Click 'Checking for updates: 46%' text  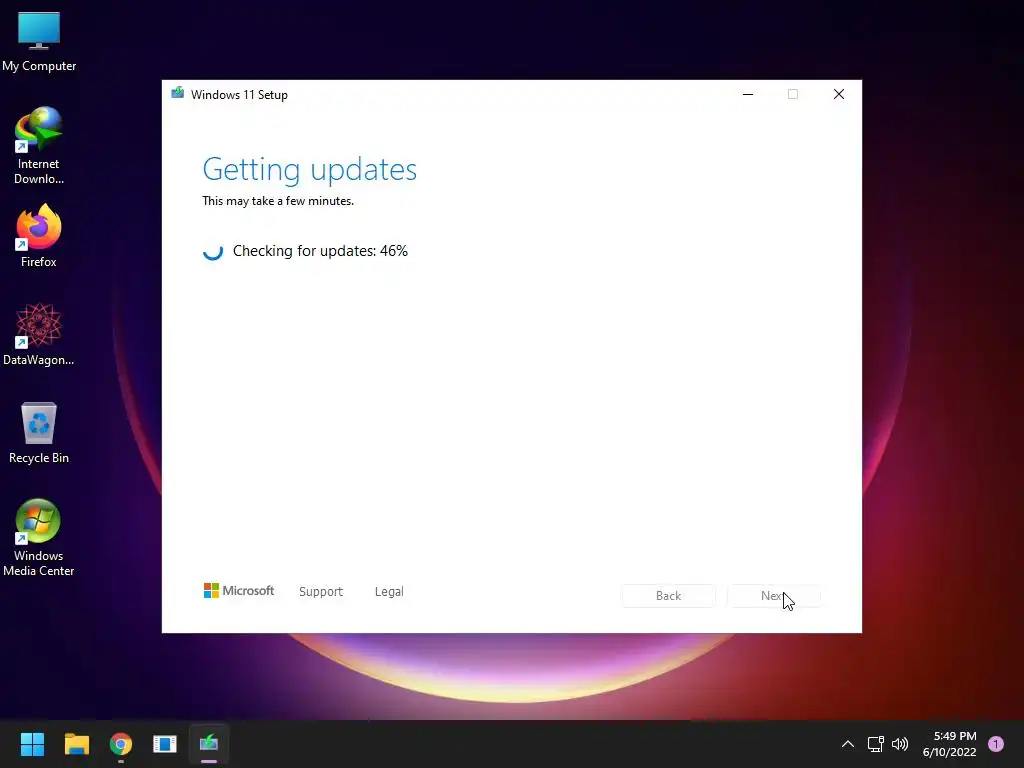pos(320,251)
